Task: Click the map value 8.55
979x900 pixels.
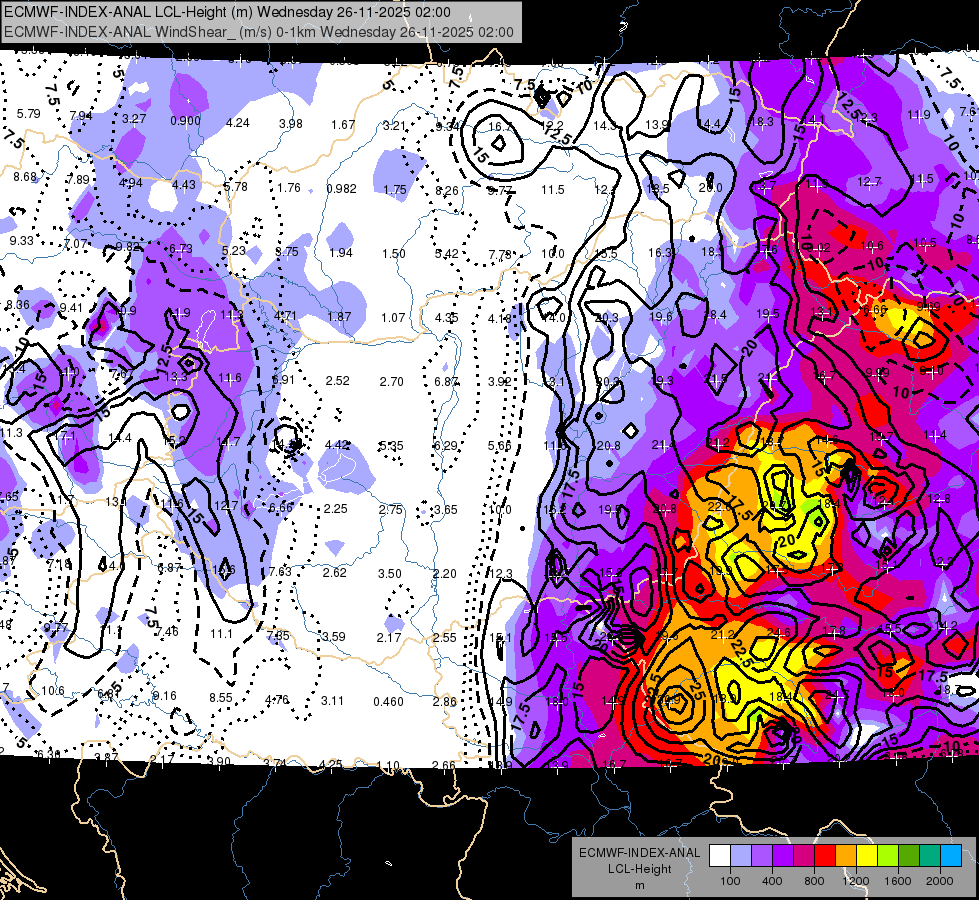Action: tap(221, 698)
